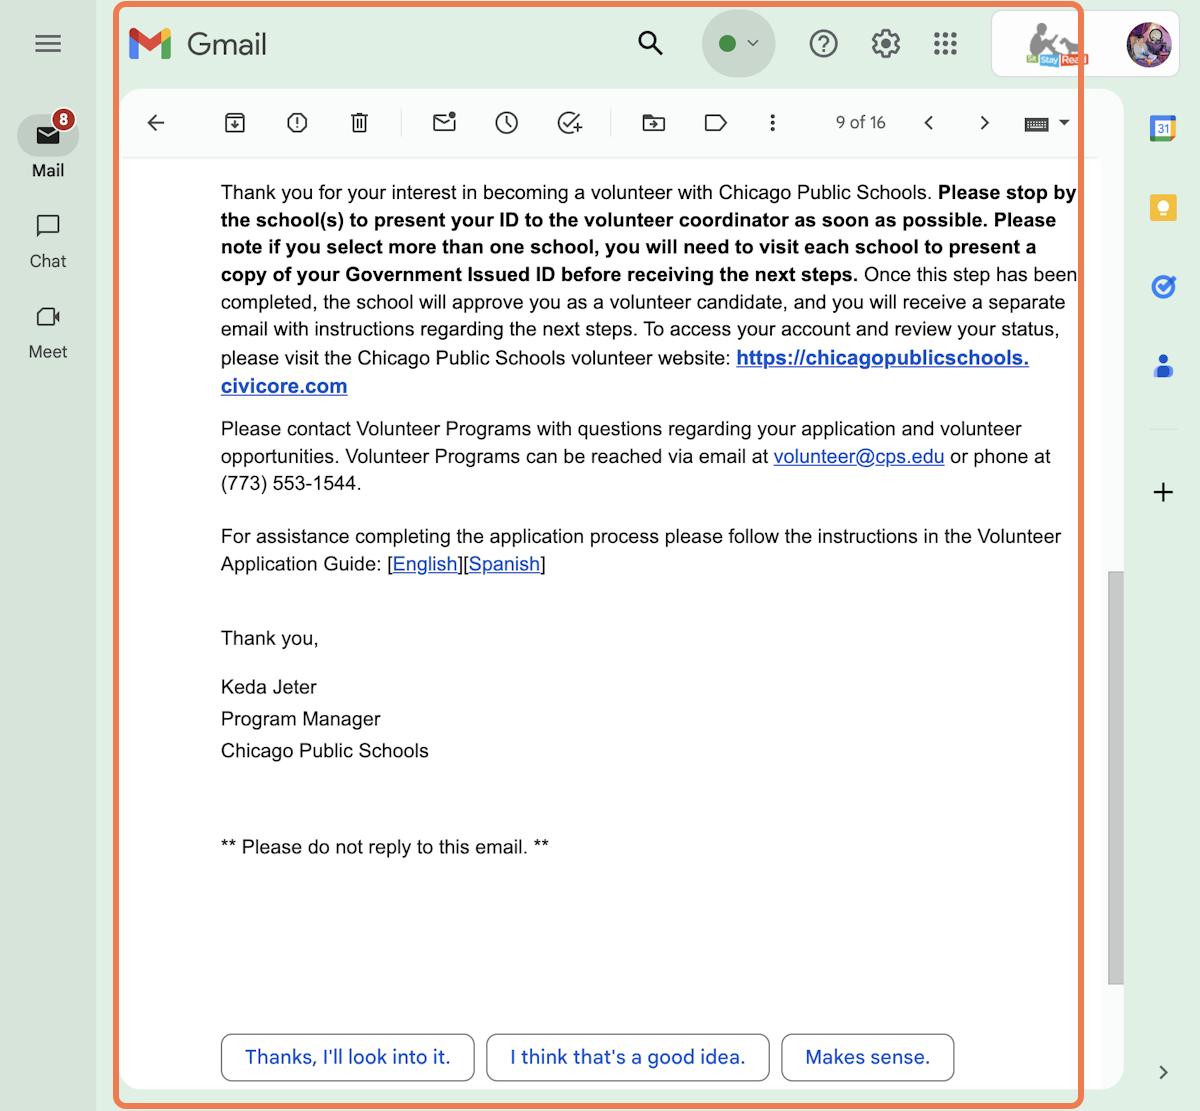Image resolution: width=1200 pixels, height=1111 pixels.
Task: Open the search mail magnifier icon
Action: [x=650, y=43]
